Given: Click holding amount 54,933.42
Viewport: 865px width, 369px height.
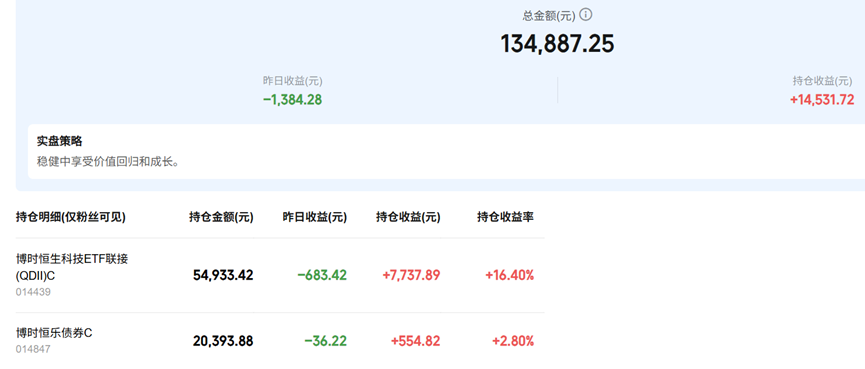Looking at the screenshot, I should tap(223, 275).
